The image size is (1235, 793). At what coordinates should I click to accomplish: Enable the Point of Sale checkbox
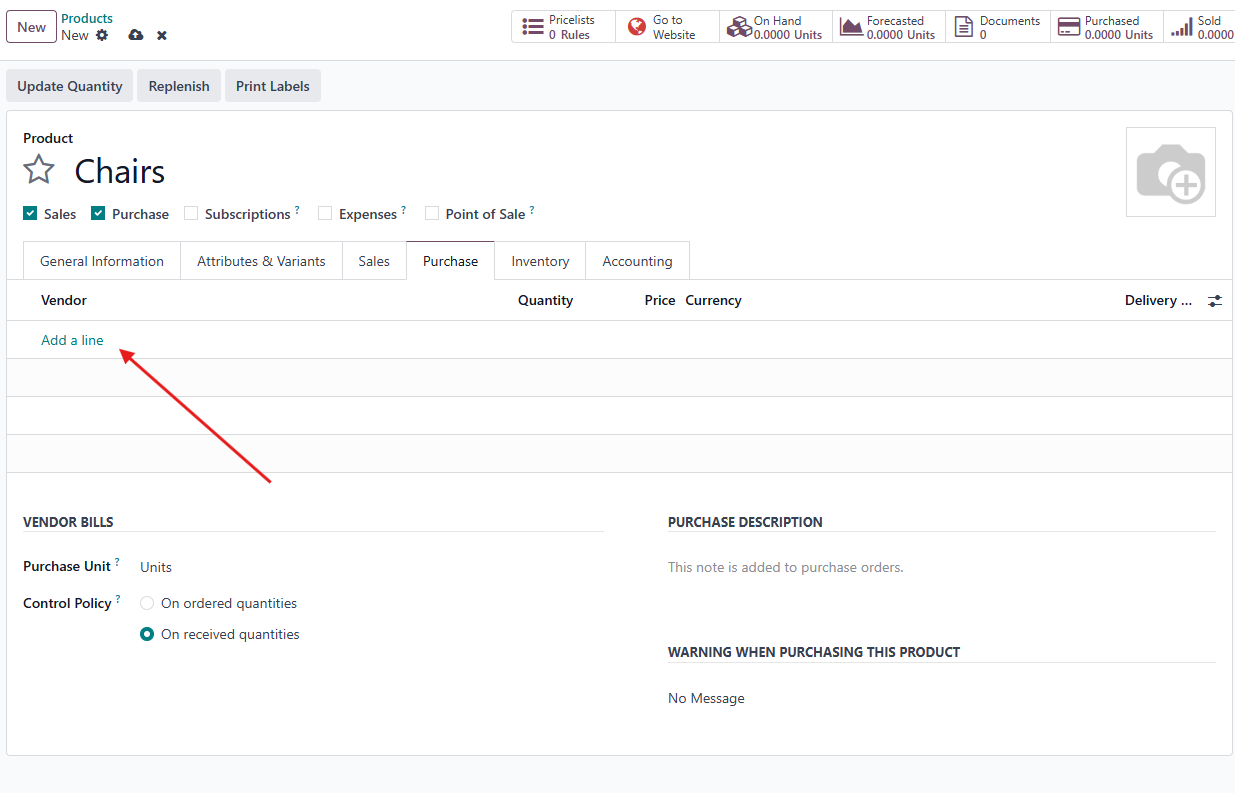point(432,213)
